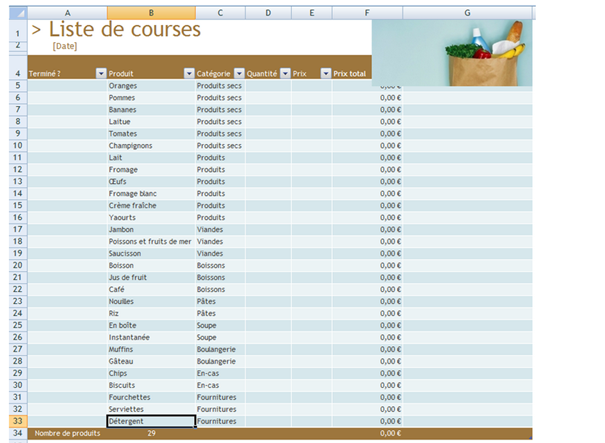Screen dimensions: 605x443
Task: Select Boissons category in row 20
Action: (x=220, y=265)
